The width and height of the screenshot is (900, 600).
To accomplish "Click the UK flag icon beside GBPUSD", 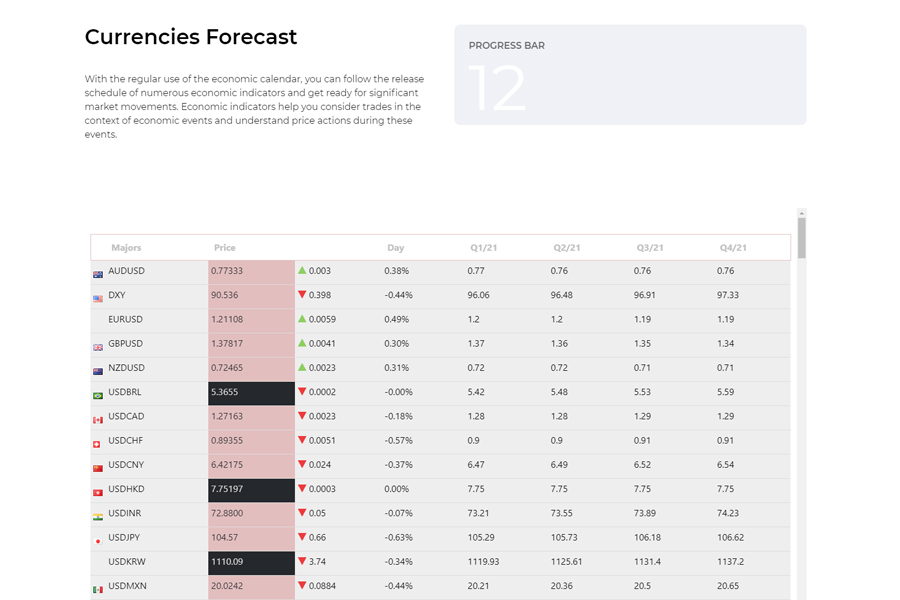I will [x=98, y=346].
